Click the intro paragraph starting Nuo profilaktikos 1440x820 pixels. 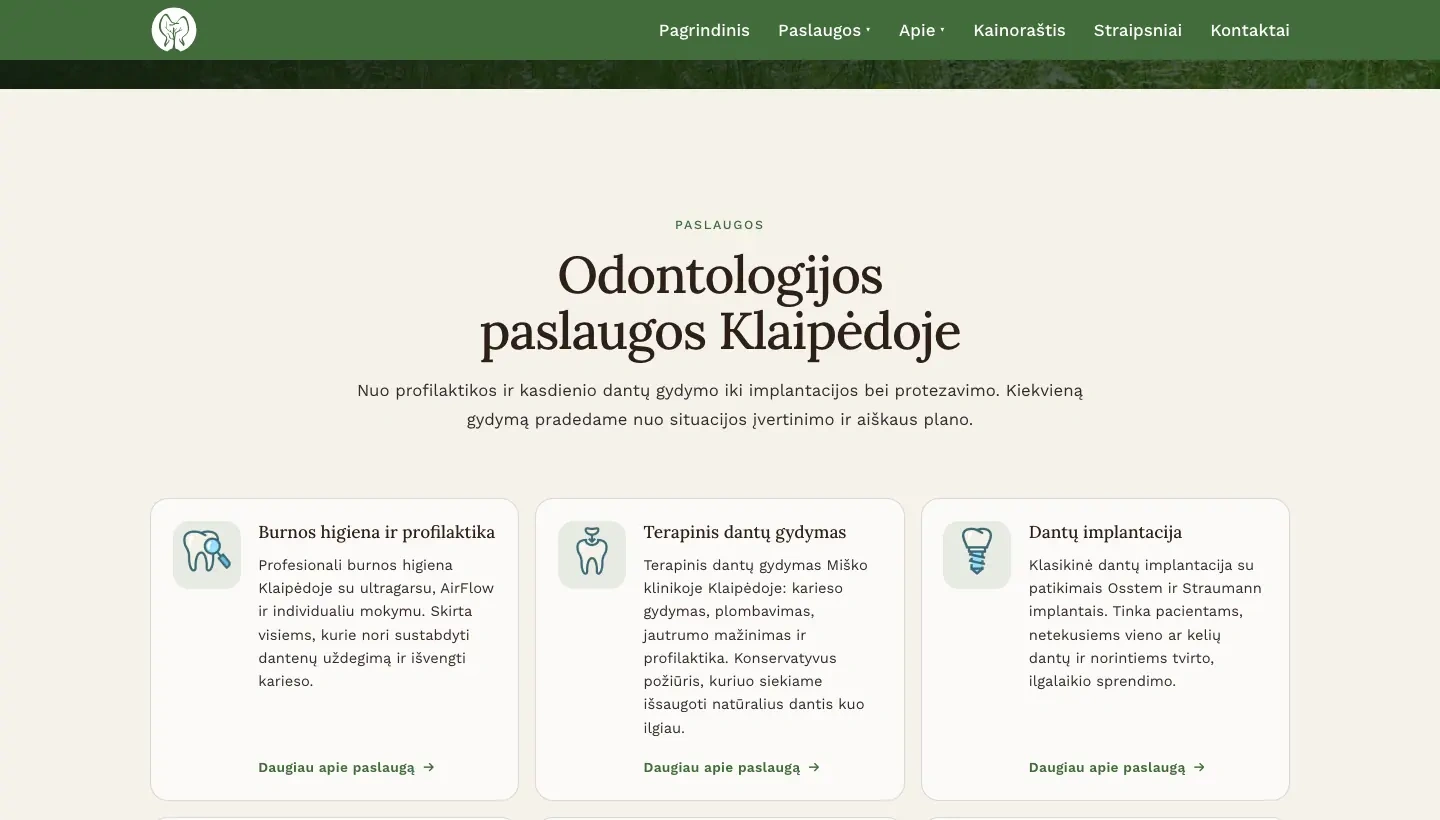pos(720,405)
